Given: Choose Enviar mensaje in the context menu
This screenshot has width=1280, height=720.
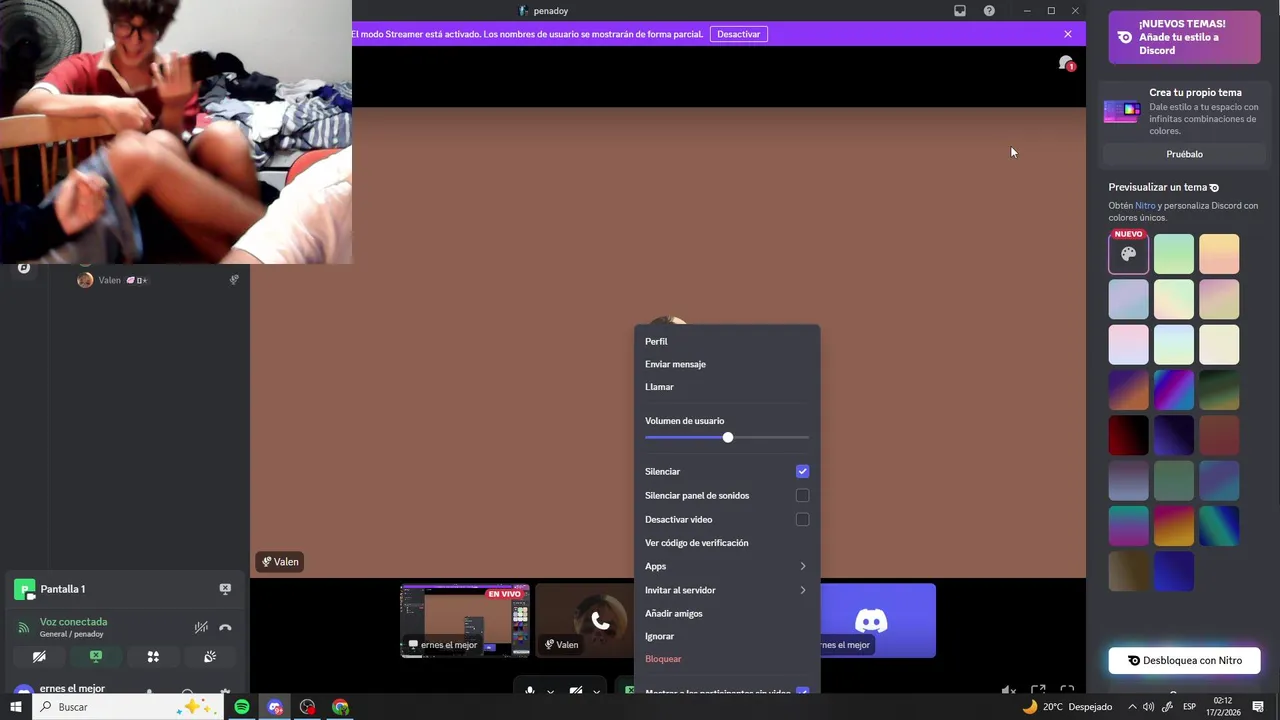Looking at the screenshot, I should 727,364.
